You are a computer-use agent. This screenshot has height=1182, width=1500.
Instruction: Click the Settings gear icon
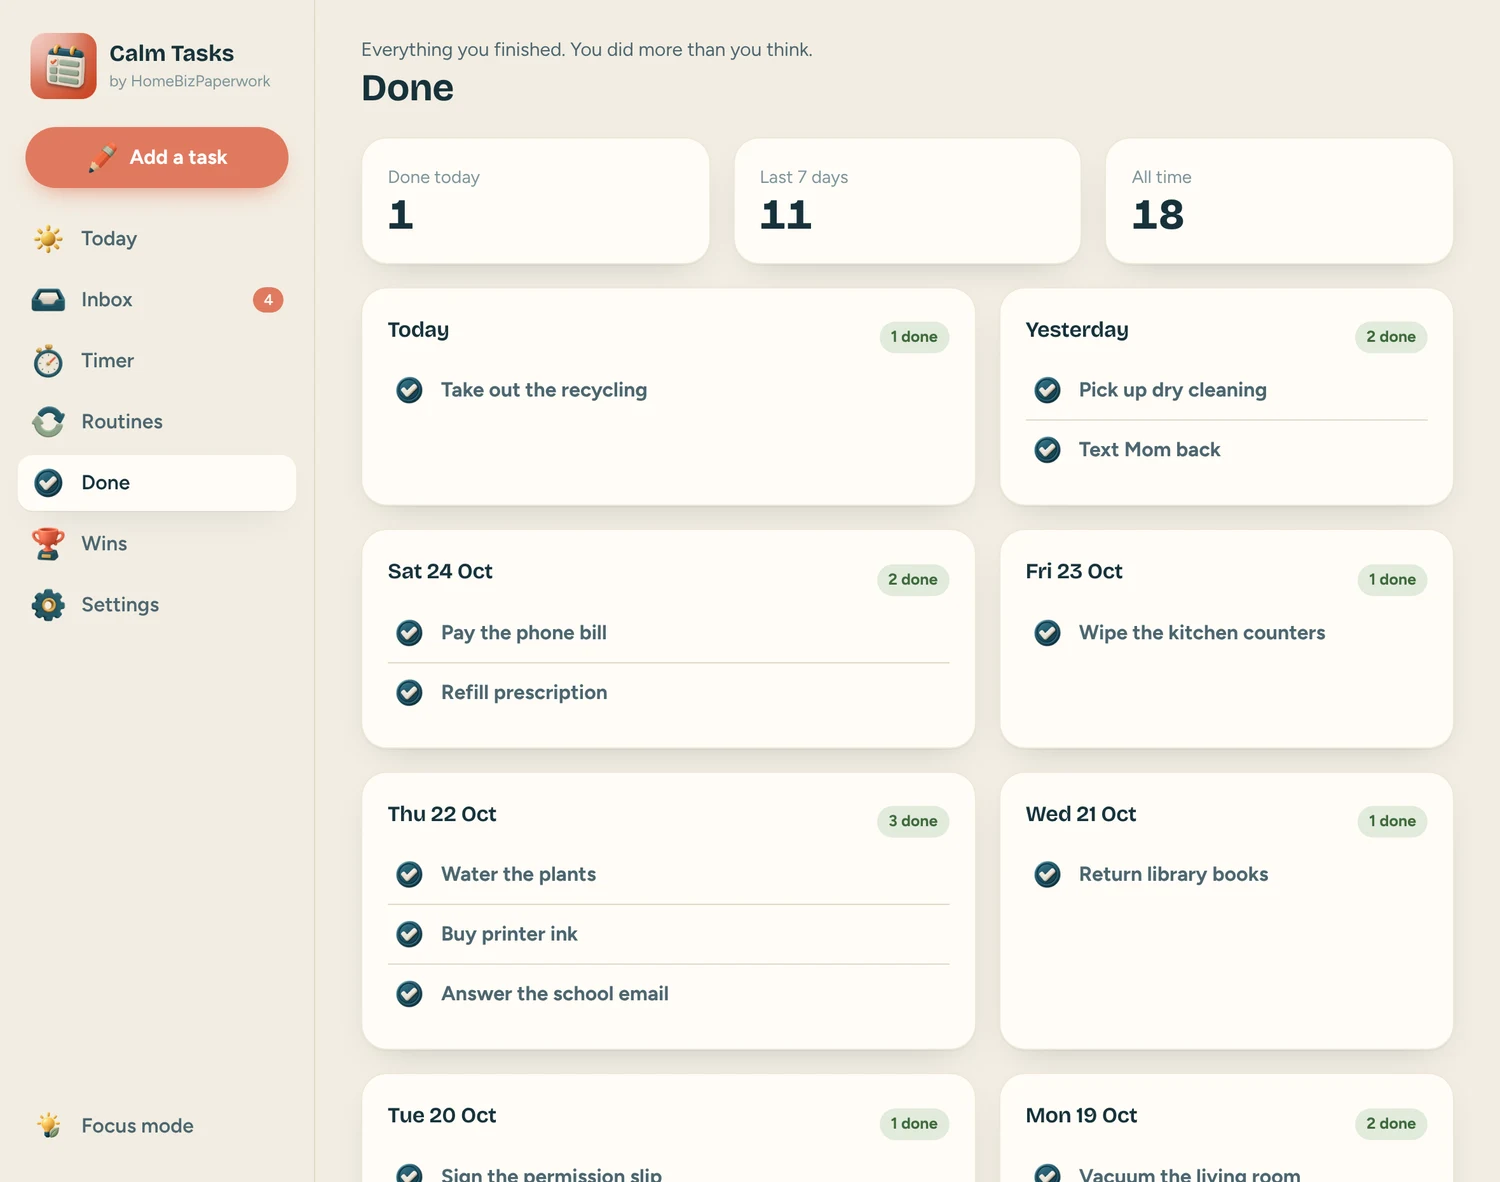[x=48, y=605]
